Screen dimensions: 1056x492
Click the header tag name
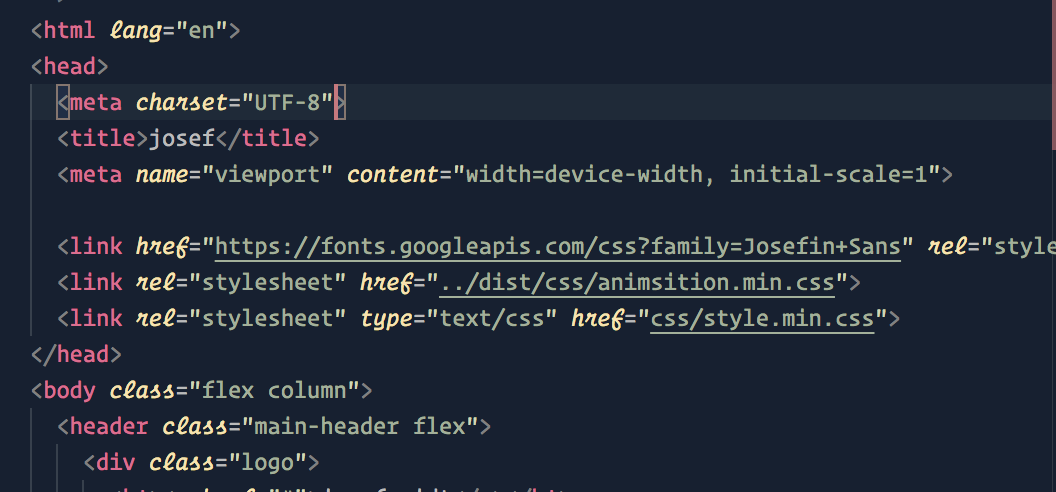pyautogui.click(x=109, y=426)
